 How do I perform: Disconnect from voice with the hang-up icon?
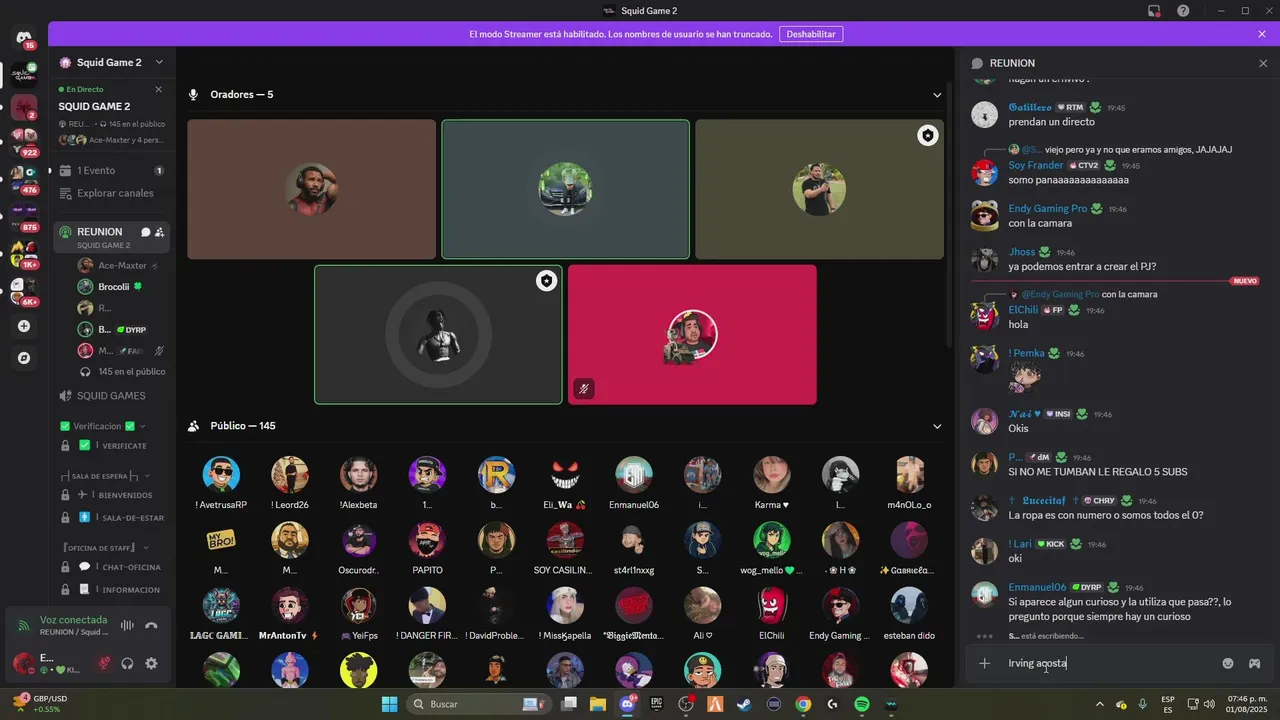pyautogui.click(x=151, y=626)
